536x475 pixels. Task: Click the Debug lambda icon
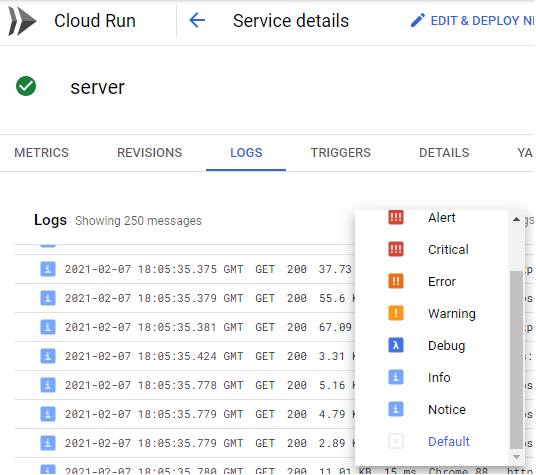(x=396, y=345)
